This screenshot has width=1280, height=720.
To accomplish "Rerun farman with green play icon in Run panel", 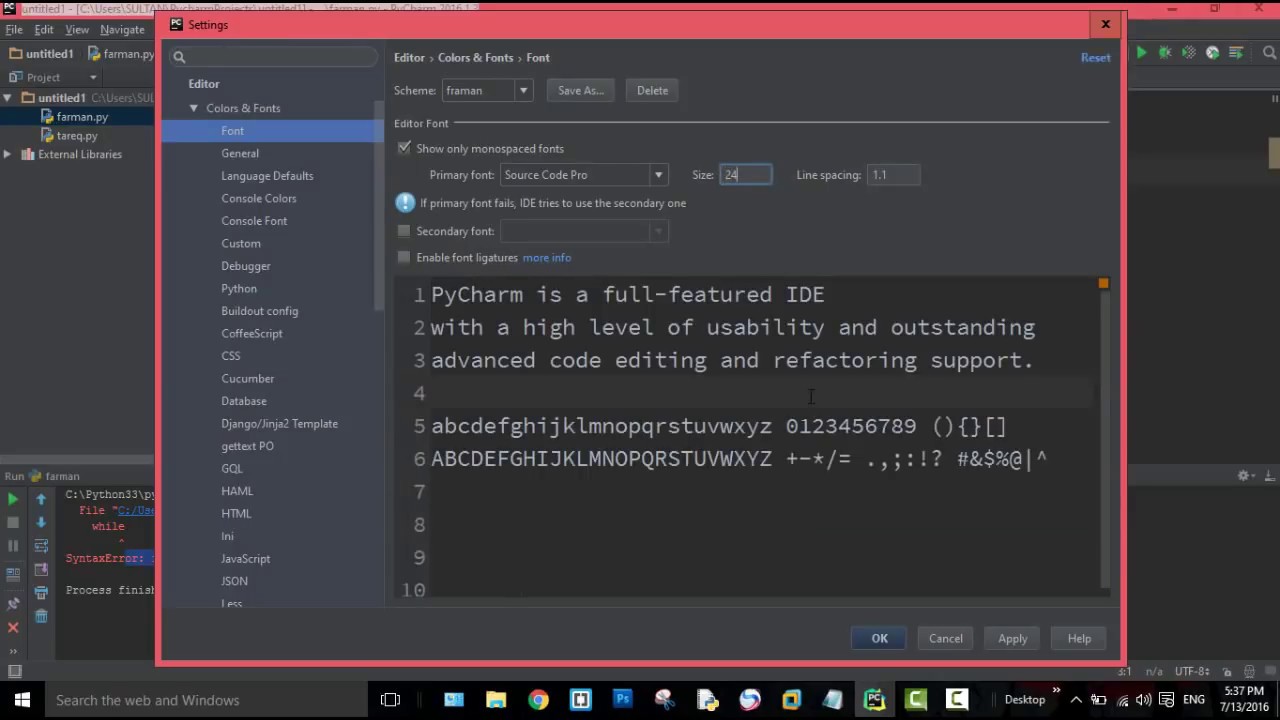I will click(13, 499).
